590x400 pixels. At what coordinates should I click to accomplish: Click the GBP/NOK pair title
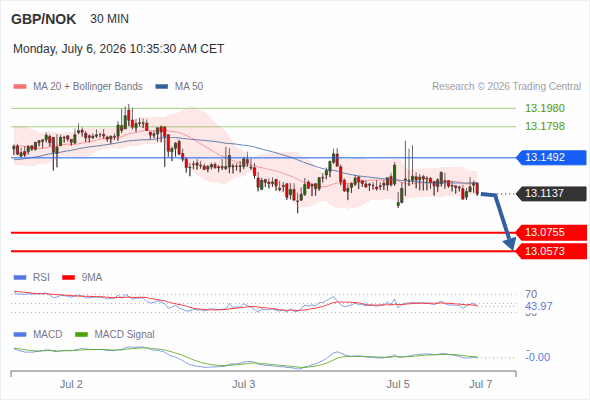click(x=44, y=19)
